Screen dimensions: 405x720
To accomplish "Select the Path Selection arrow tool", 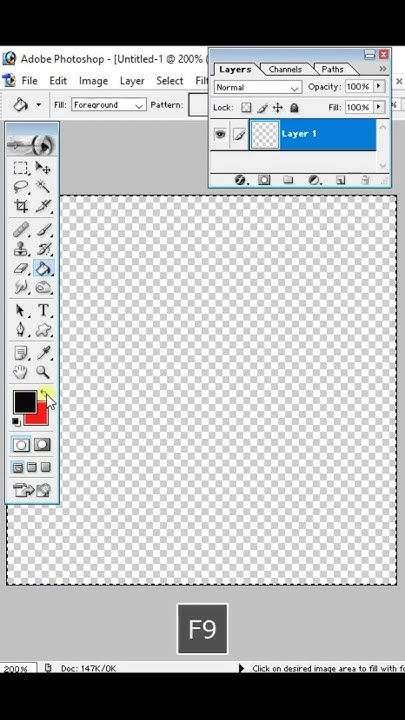I will (21, 311).
